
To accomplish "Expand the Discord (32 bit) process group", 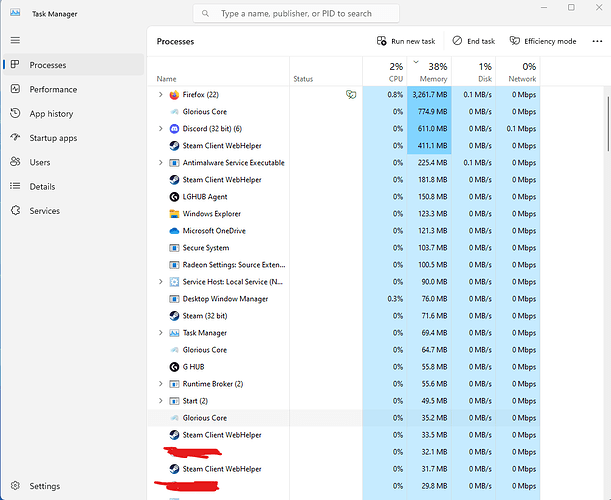I will 161,129.
